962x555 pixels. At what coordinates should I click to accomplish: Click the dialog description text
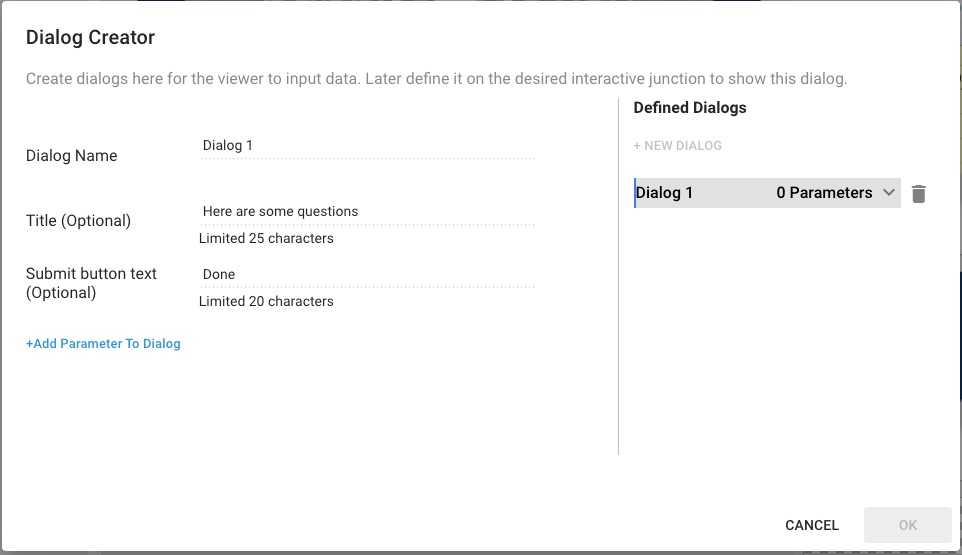point(436,79)
